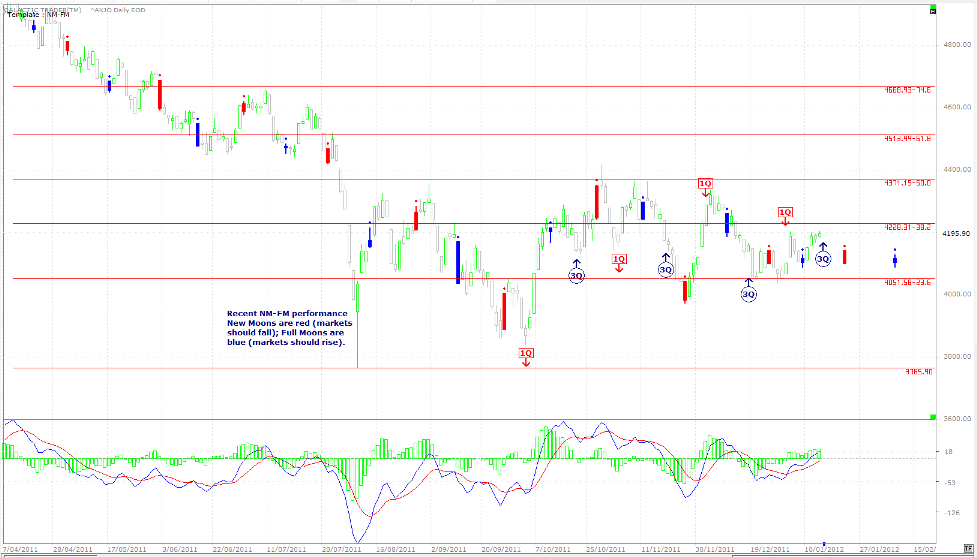Click the 4228.31-38.2 retracement label
The width and height of the screenshot is (977, 557).
click(x=908, y=227)
